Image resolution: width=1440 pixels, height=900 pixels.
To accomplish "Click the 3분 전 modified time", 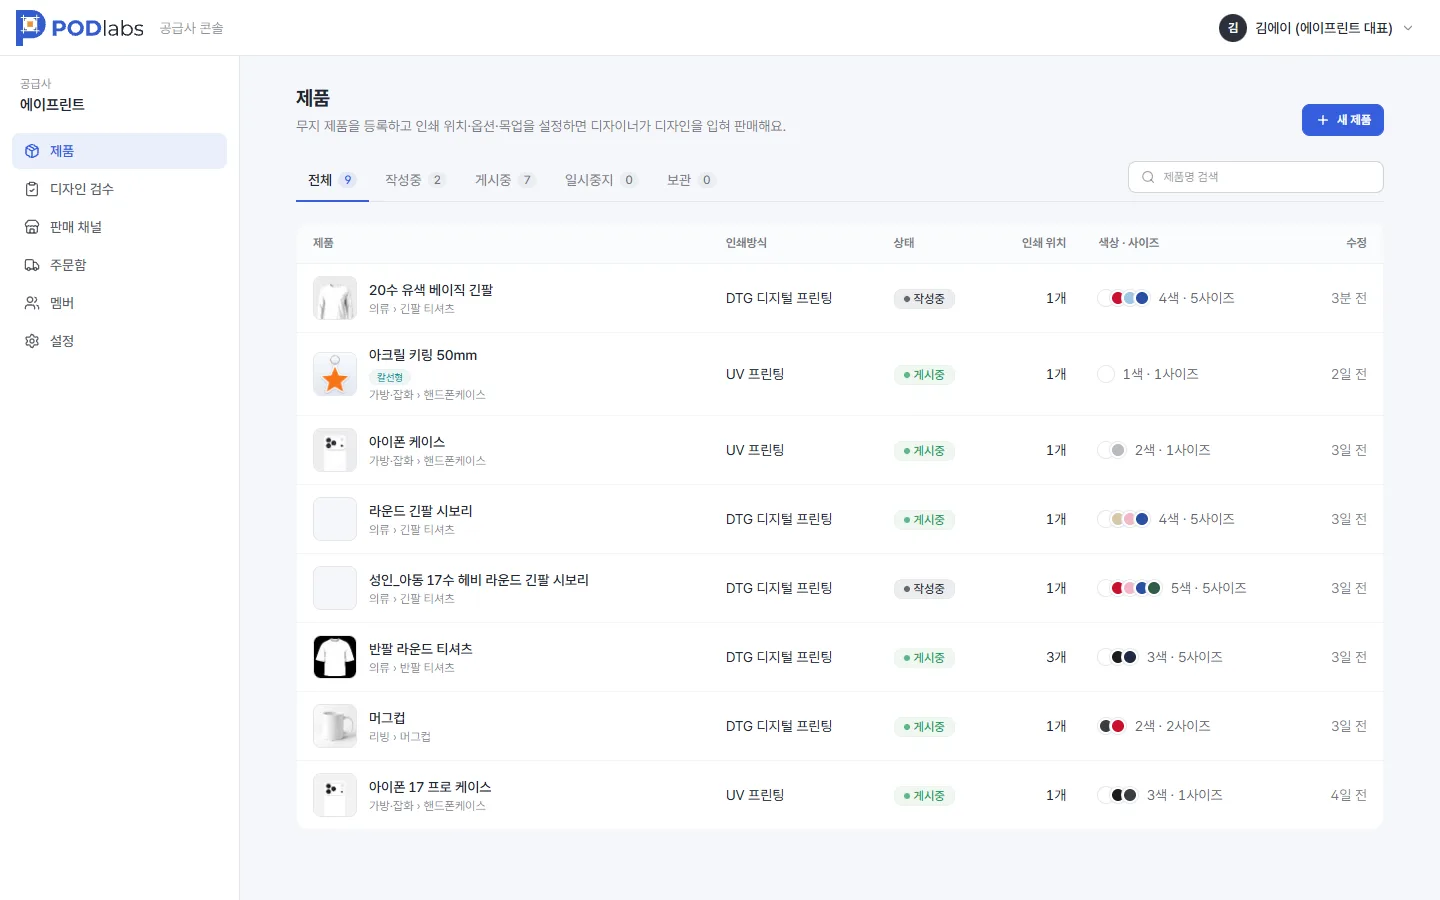I will [x=1348, y=298].
